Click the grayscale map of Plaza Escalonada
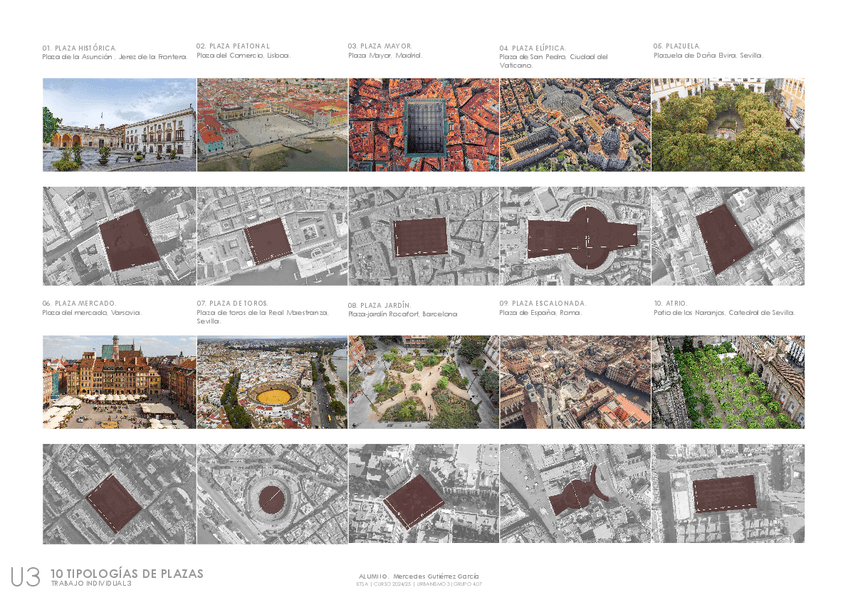Screen dimensions: 848x600 click(x=575, y=494)
